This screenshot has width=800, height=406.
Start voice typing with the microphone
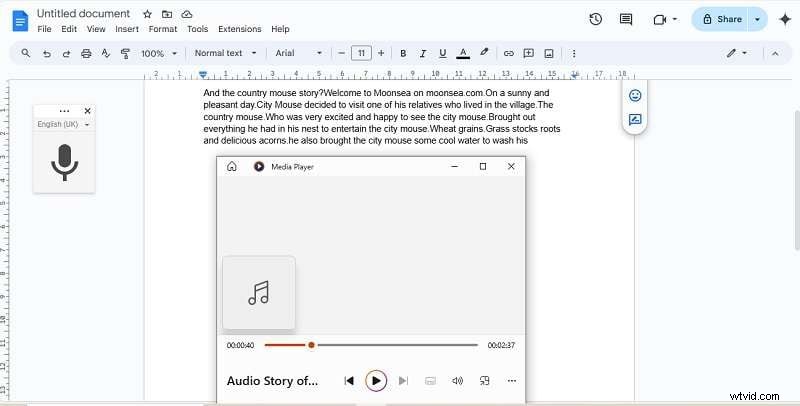pos(64,162)
